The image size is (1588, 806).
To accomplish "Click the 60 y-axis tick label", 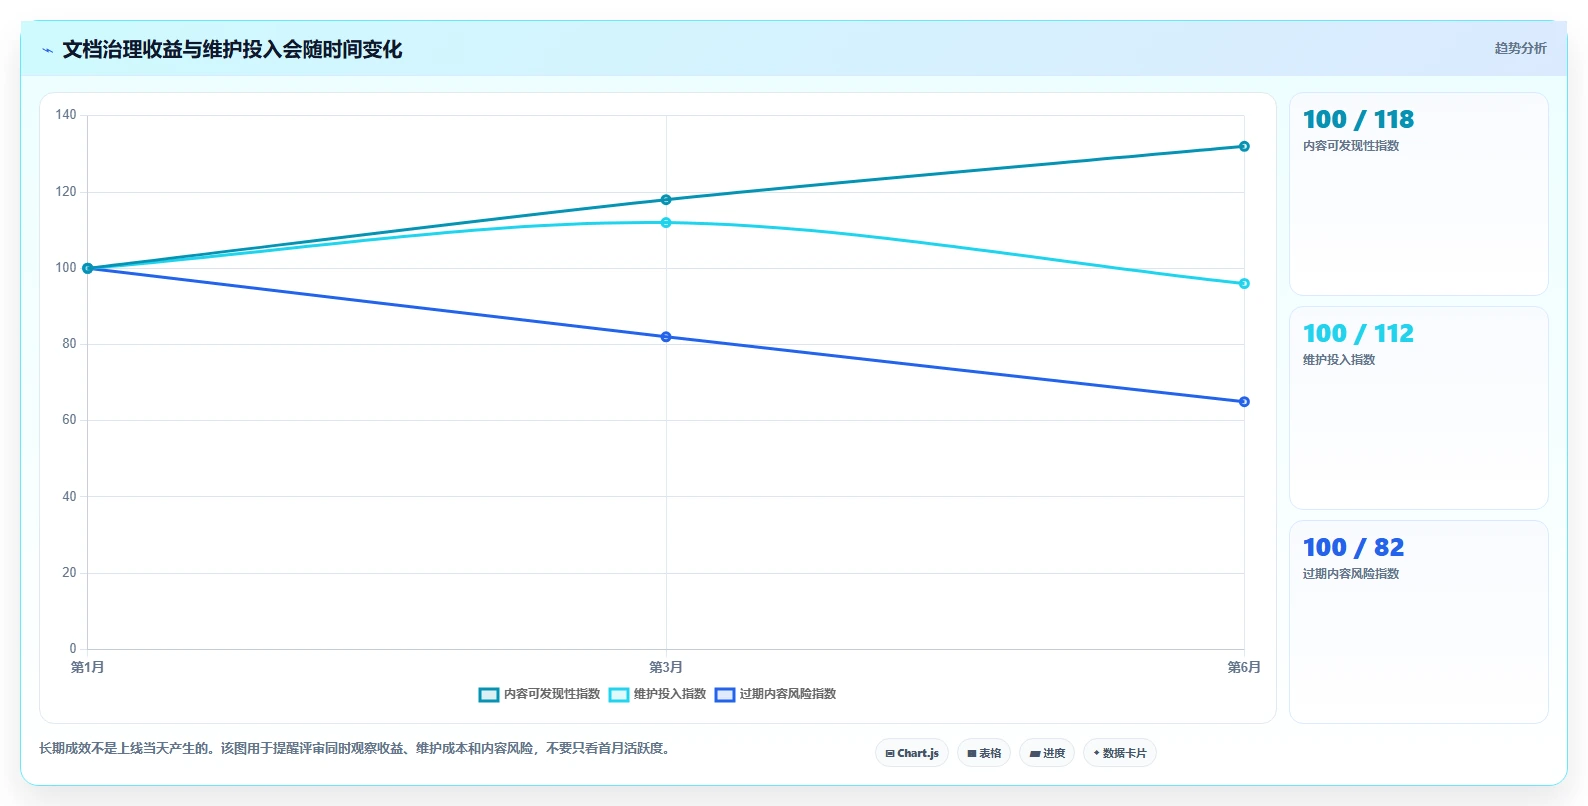I will point(69,420).
